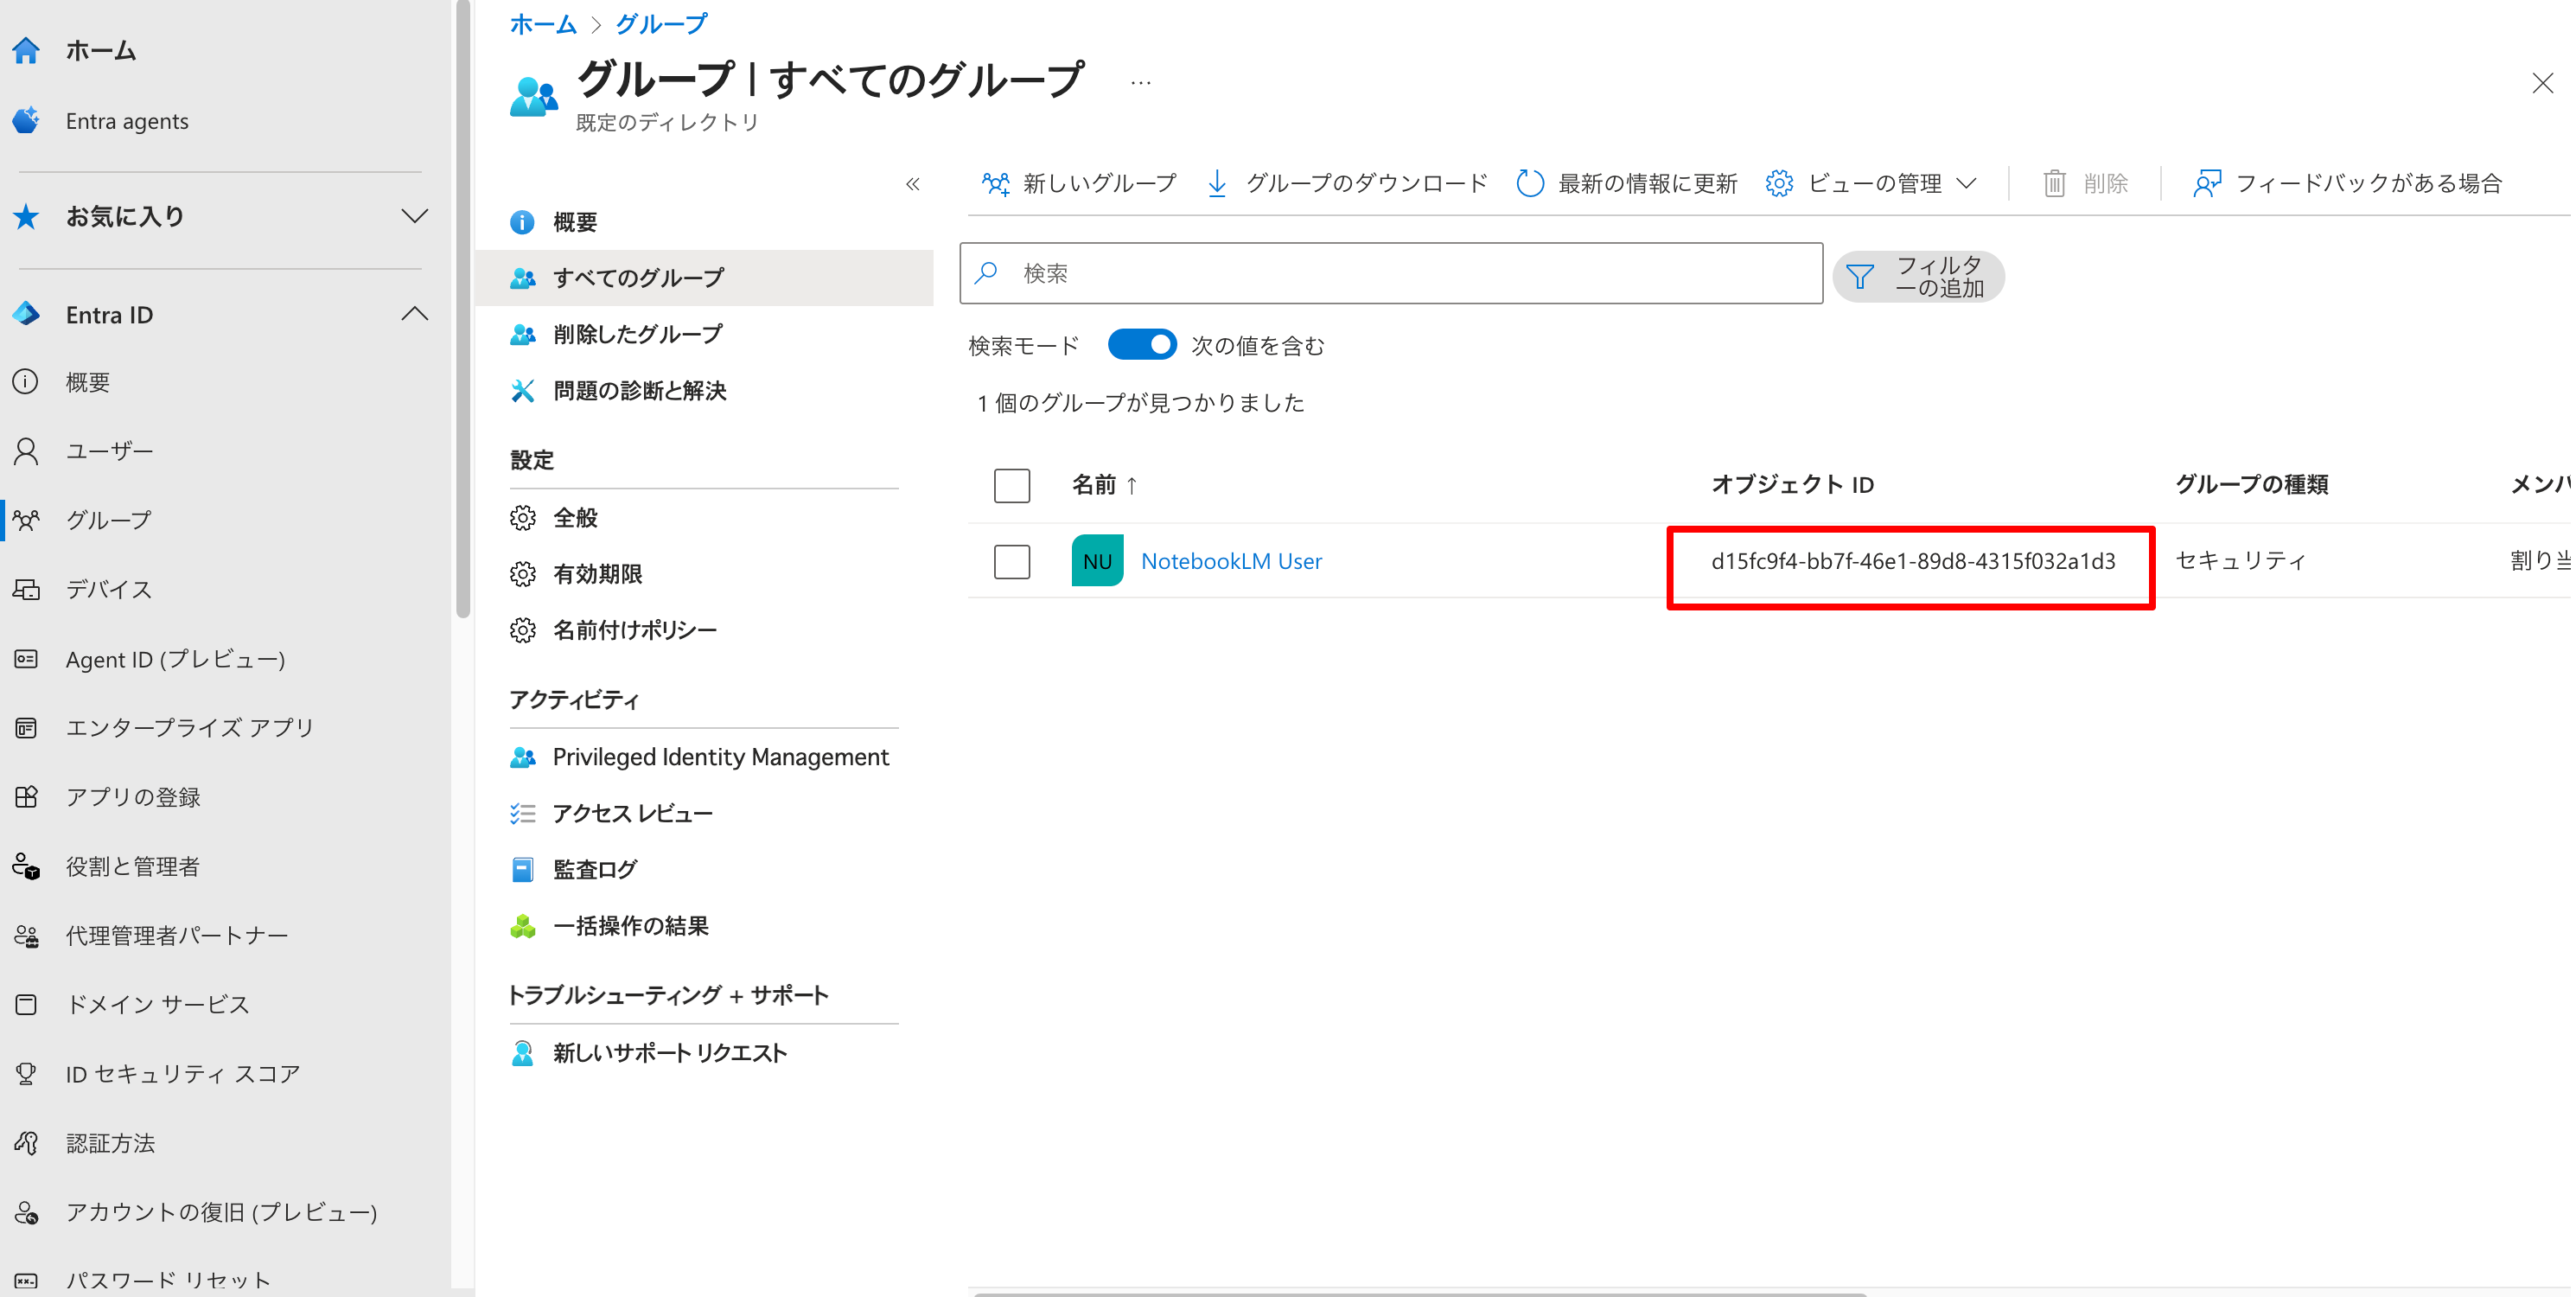Click the refresh (最新の情報に更新) icon

[x=1529, y=183]
